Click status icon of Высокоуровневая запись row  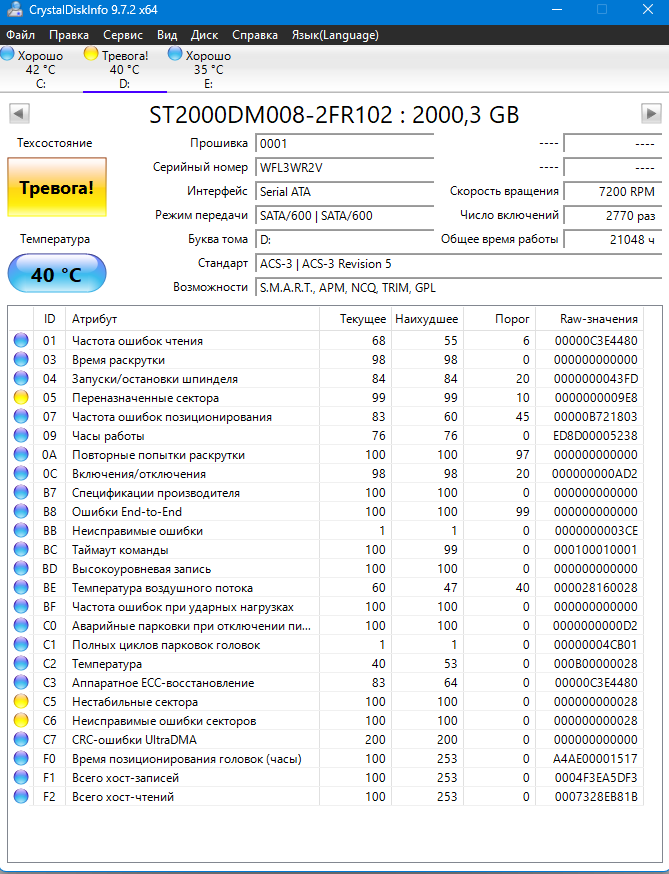21,569
